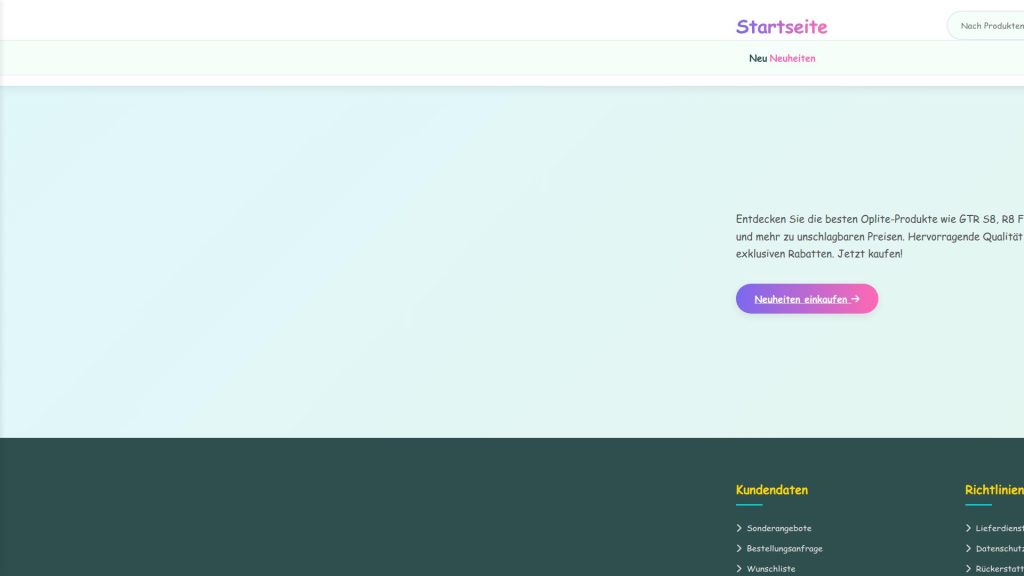Open the Bestellungsanfrage link
Screen dimensions: 1024x576
point(785,548)
